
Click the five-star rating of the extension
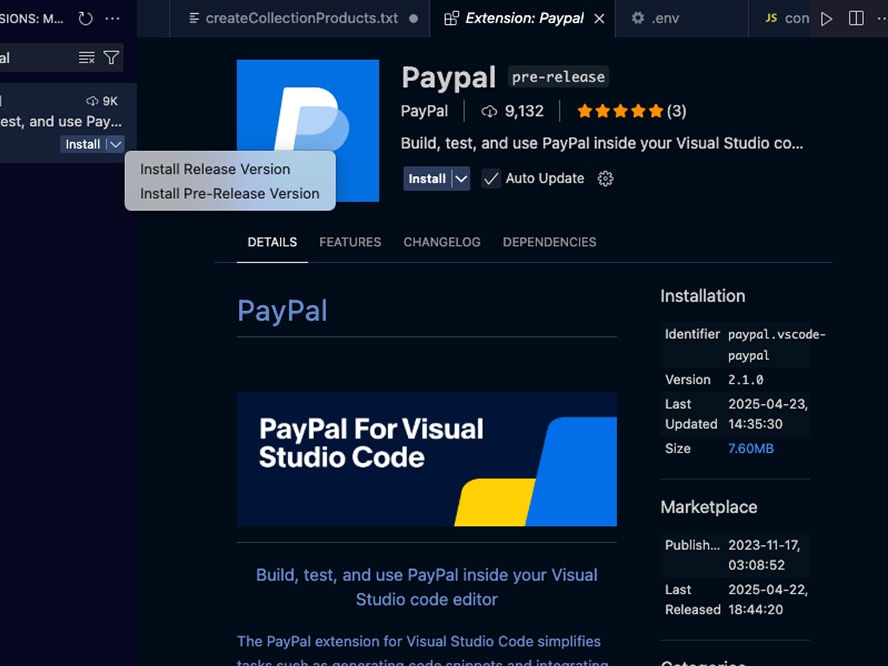[620, 111]
